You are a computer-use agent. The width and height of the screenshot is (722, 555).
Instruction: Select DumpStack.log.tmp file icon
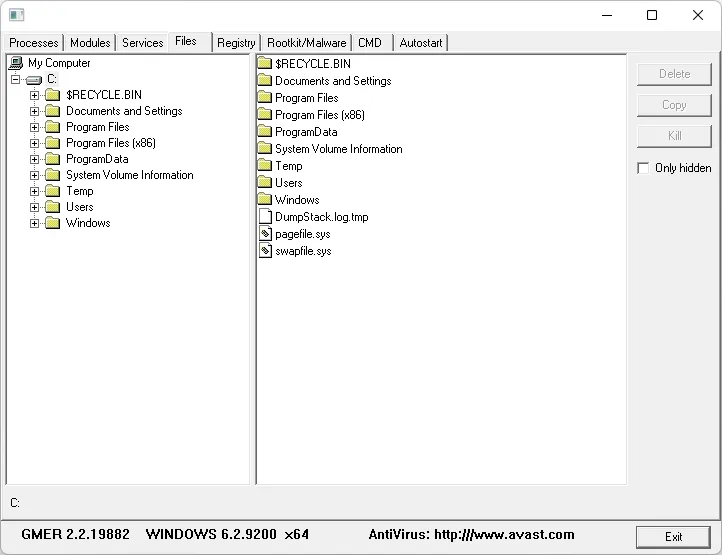point(265,217)
